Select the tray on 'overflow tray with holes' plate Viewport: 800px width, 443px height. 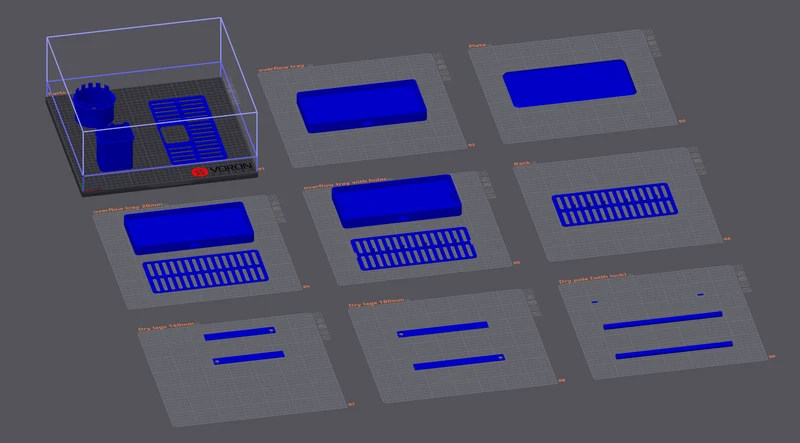[396, 201]
